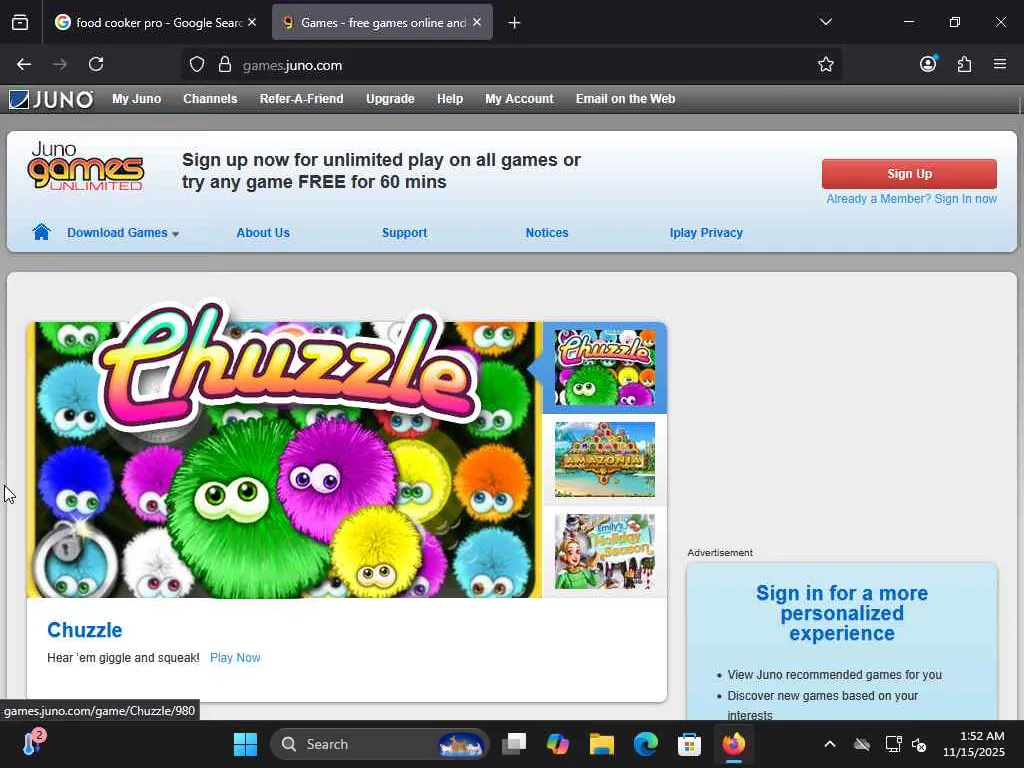Open Notices page
Image resolution: width=1024 pixels, height=768 pixels.
pos(547,232)
